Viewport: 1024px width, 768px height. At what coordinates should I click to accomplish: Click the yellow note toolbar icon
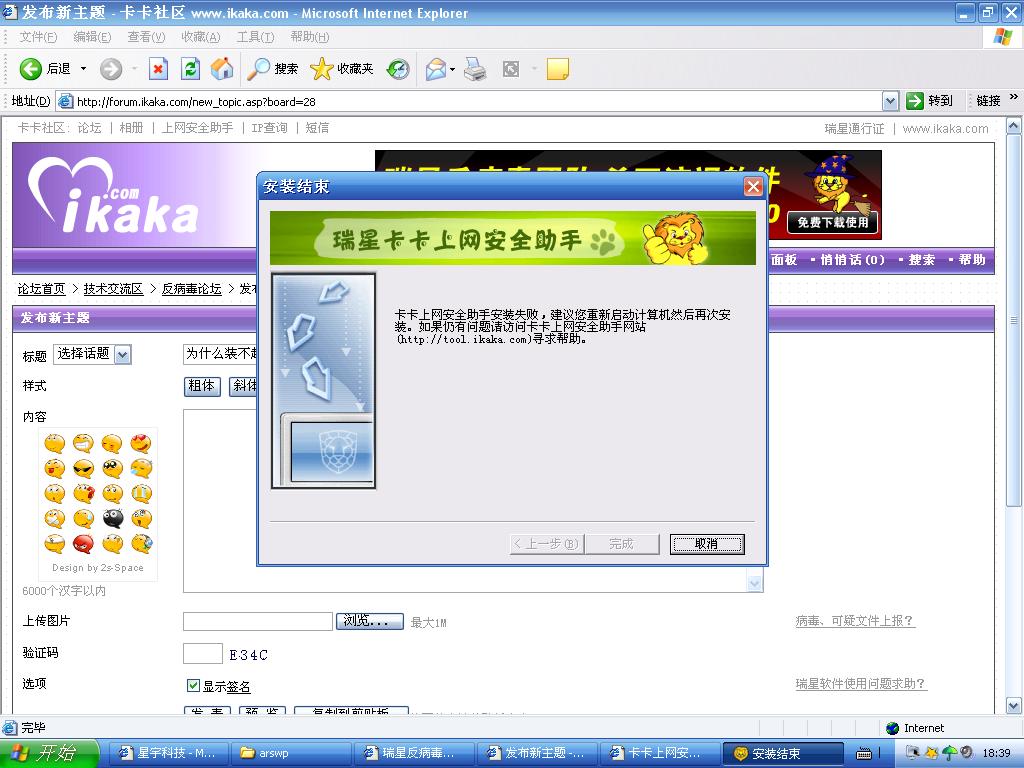pyautogui.click(x=557, y=69)
